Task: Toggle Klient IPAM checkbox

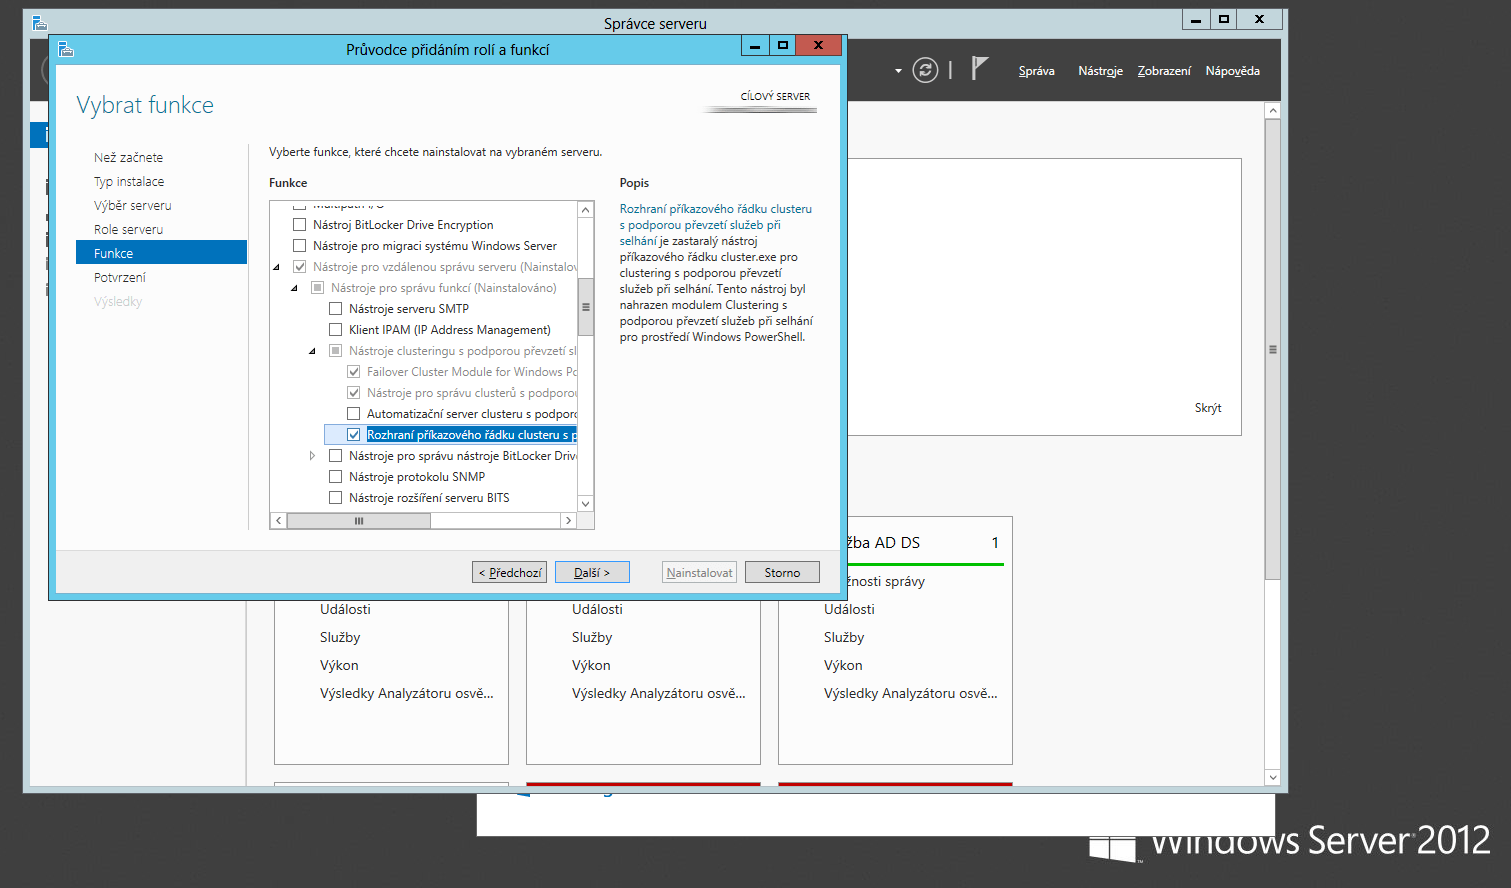Action: point(335,330)
